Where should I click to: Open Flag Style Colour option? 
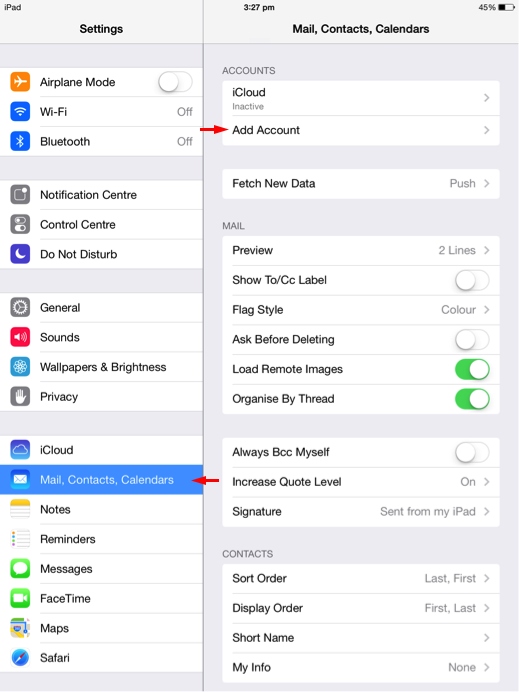[361, 310]
